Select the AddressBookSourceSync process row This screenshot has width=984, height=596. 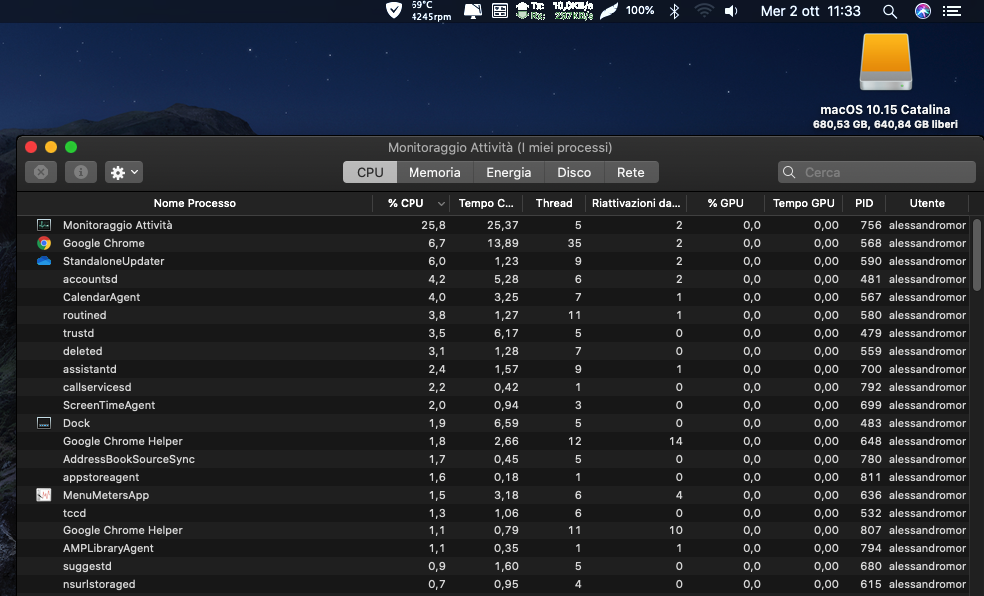point(495,459)
